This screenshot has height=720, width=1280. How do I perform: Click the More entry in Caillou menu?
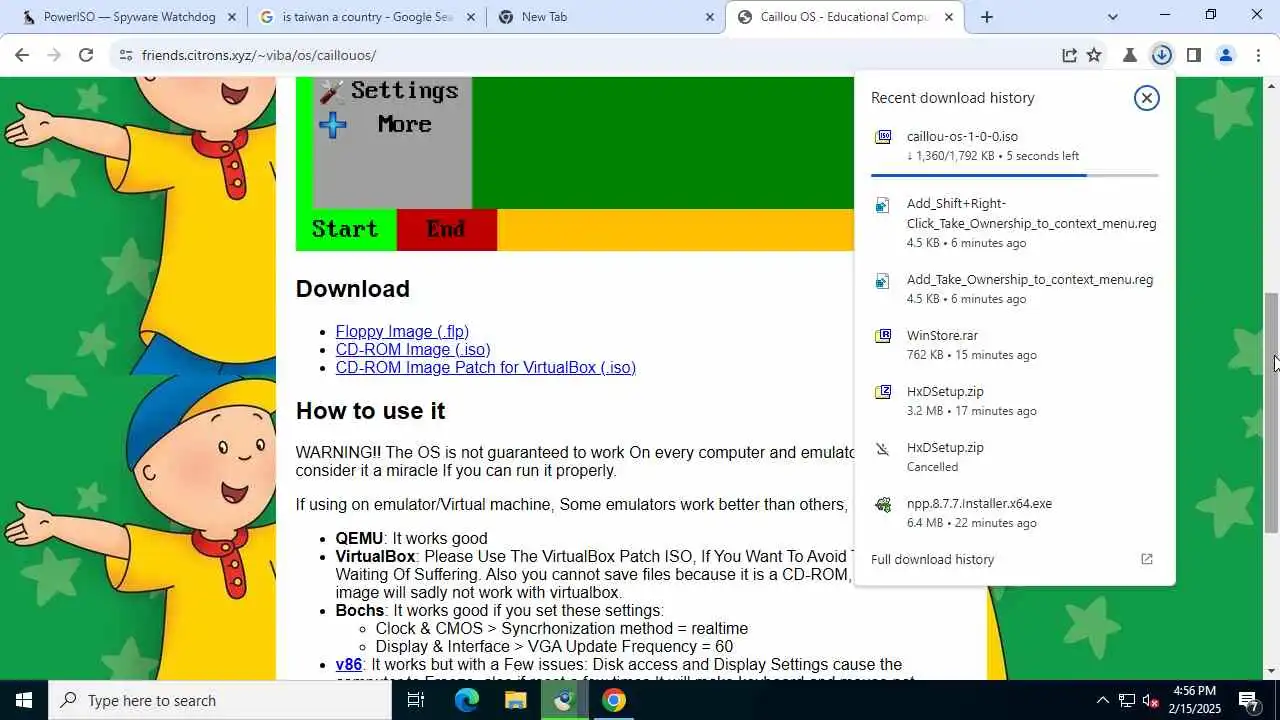tap(376, 124)
